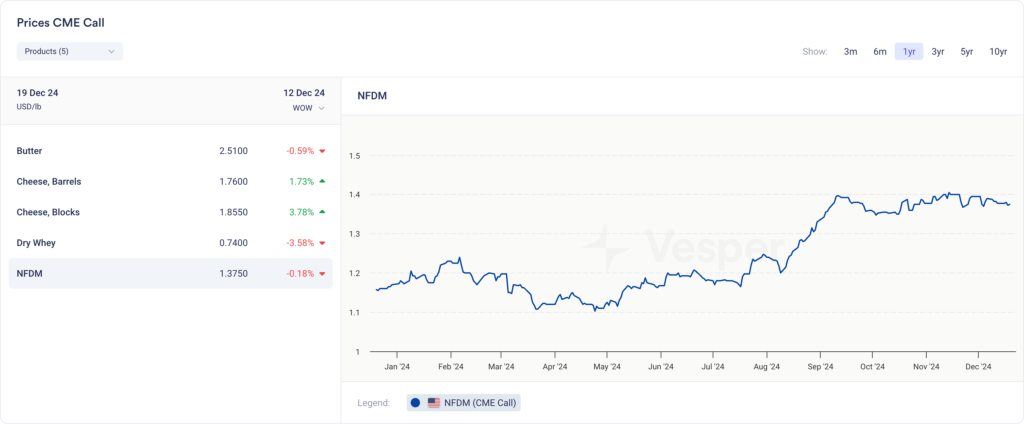The width and height of the screenshot is (1024, 424).
Task: Click the blue NFDM legend color dot
Action: tap(415, 402)
